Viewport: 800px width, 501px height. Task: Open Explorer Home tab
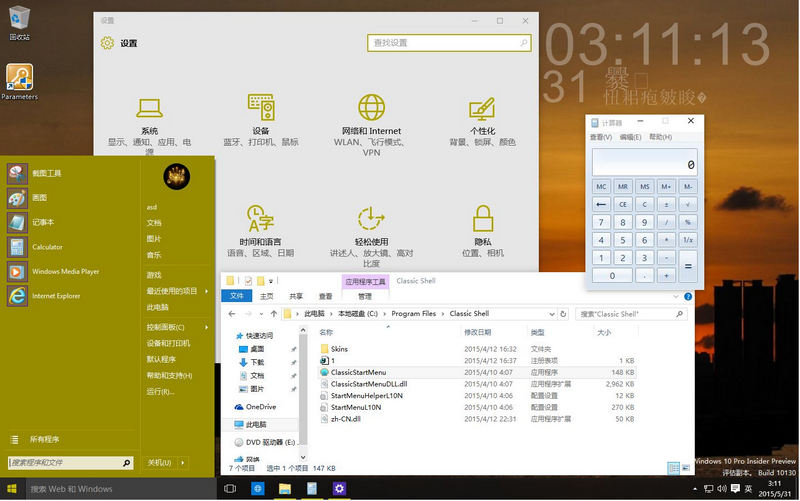click(266, 296)
